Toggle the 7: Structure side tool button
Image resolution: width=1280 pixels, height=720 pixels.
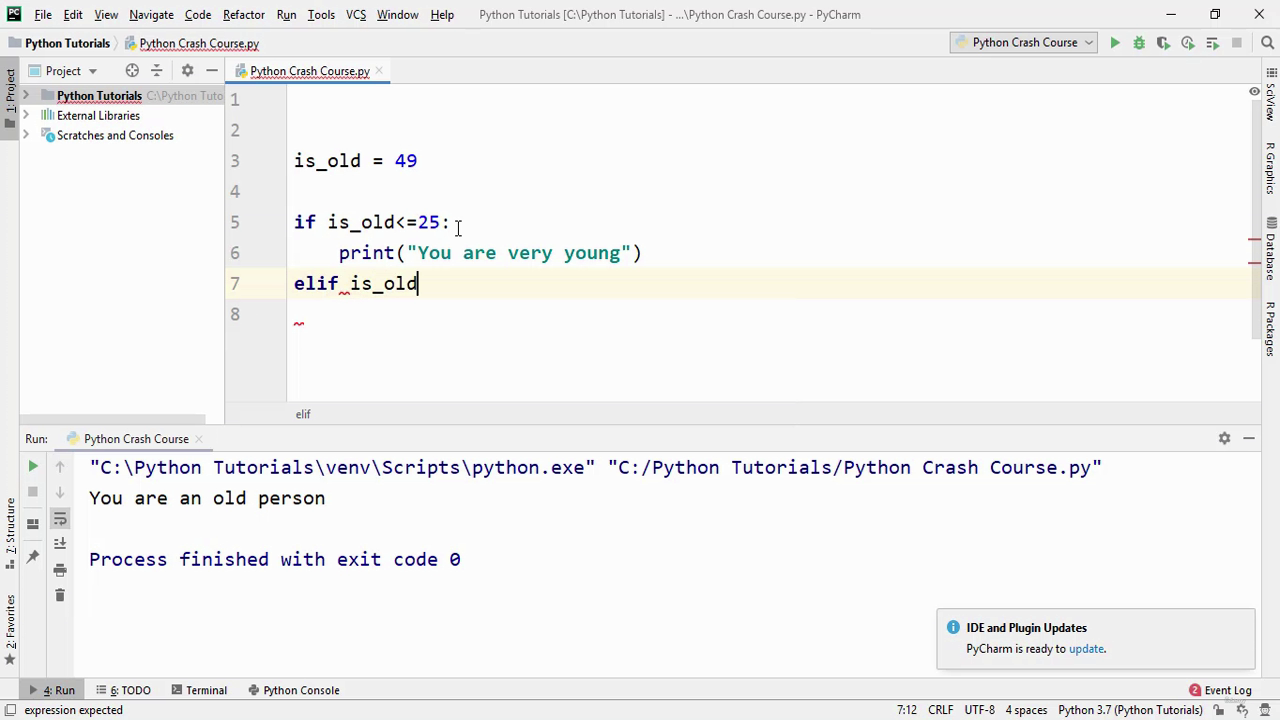(x=10, y=533)
